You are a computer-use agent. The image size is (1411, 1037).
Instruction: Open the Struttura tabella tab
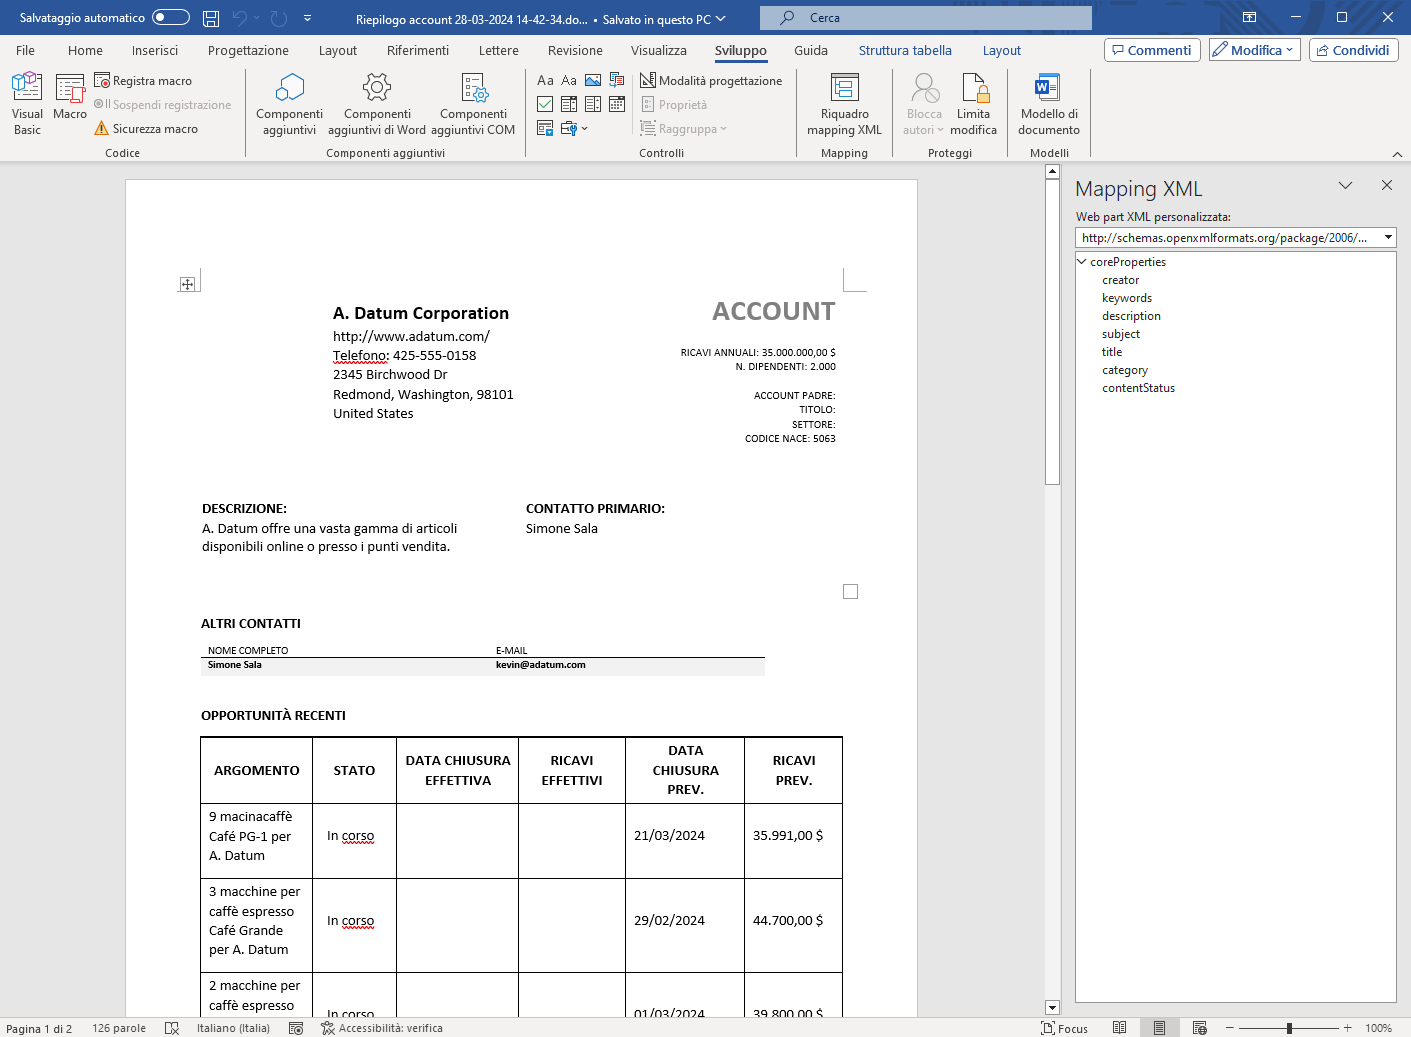pyautogui.click(x=905, y=50)
